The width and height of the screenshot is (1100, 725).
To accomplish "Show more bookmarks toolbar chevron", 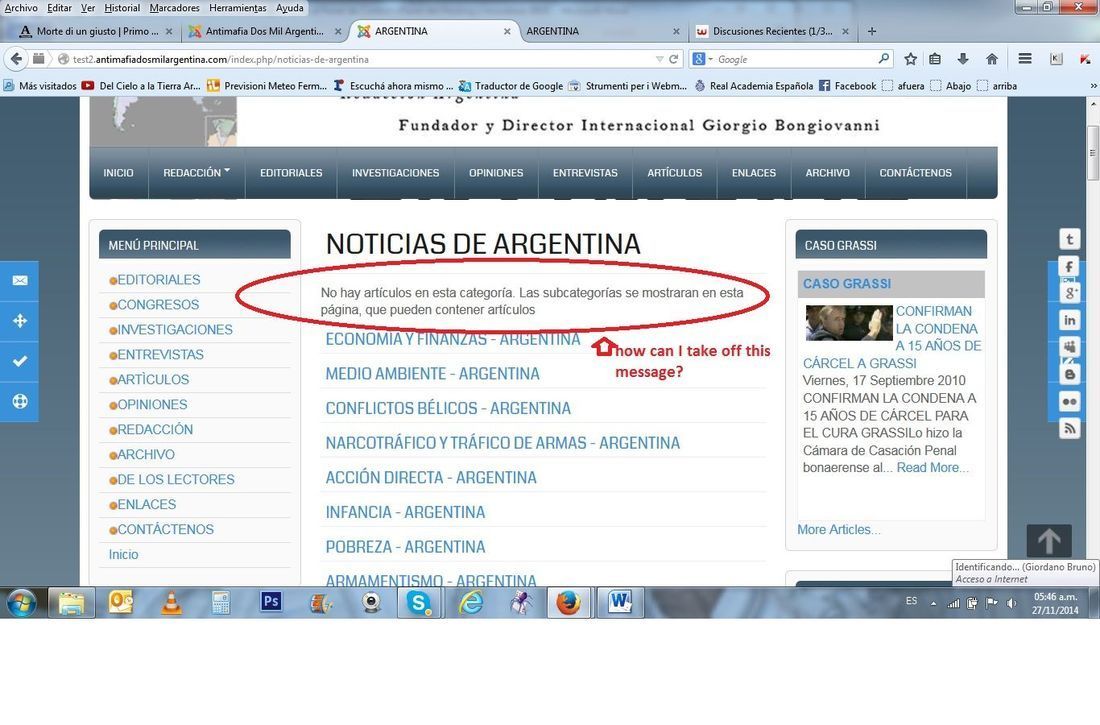I will coord(1093,86).
